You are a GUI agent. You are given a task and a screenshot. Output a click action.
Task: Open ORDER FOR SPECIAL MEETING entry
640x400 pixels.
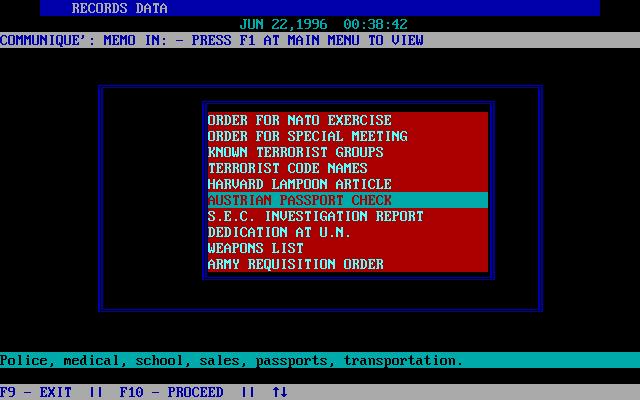pos(348,136)
